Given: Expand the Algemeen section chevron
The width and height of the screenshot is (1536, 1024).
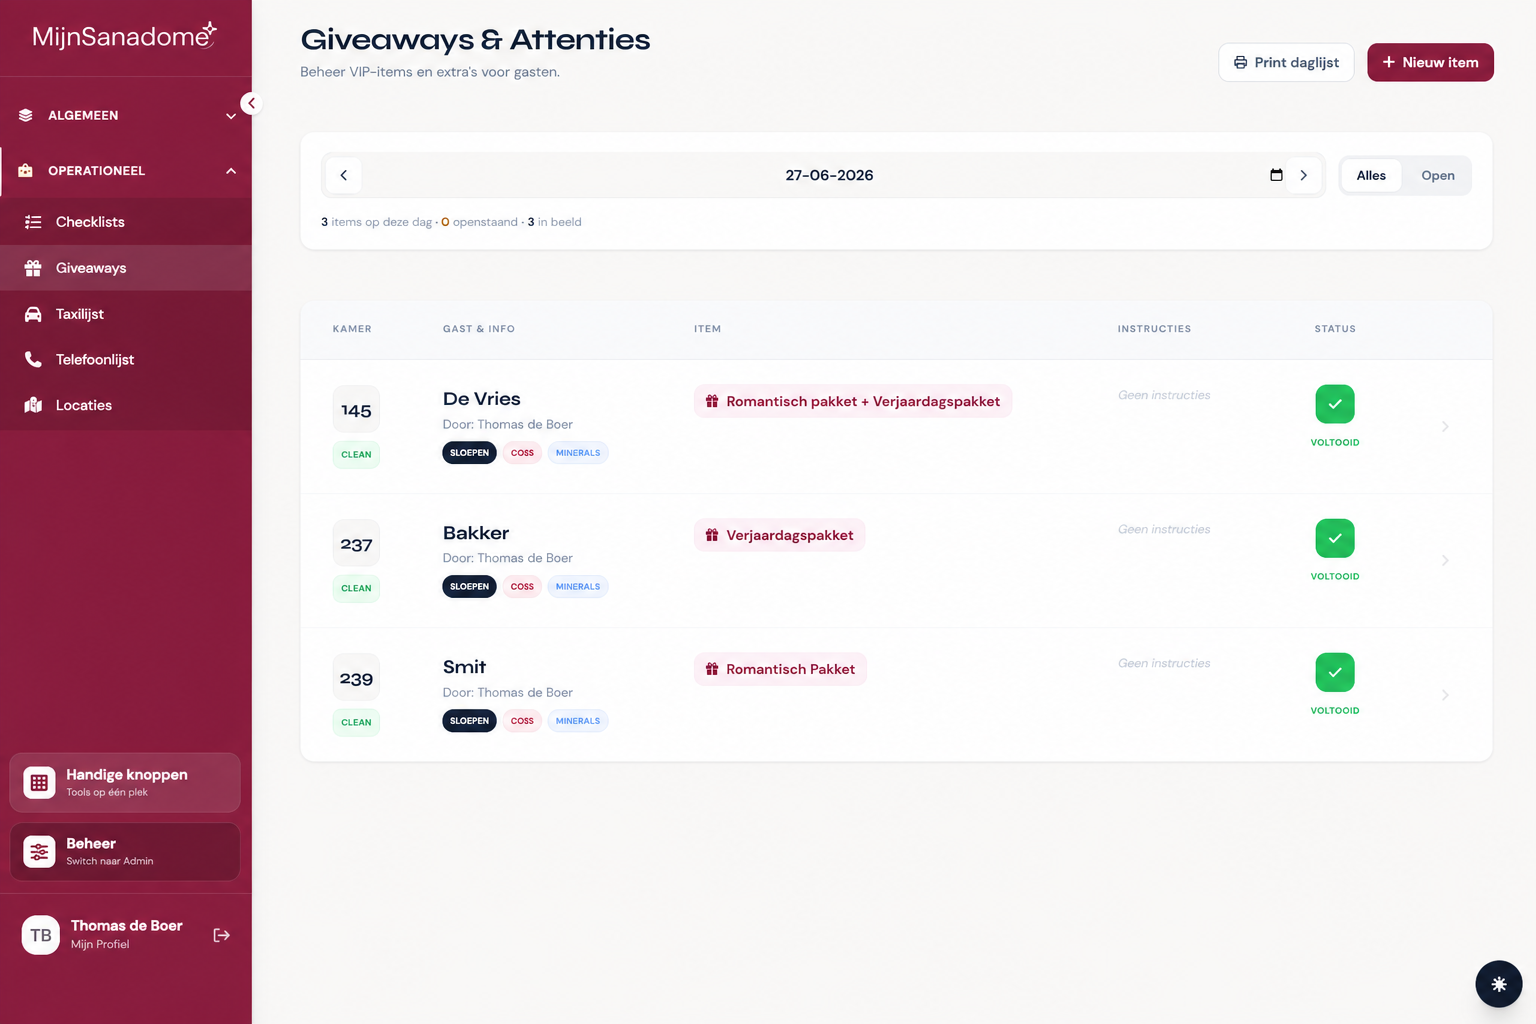Looking at the screenshot, I should 231,116.
